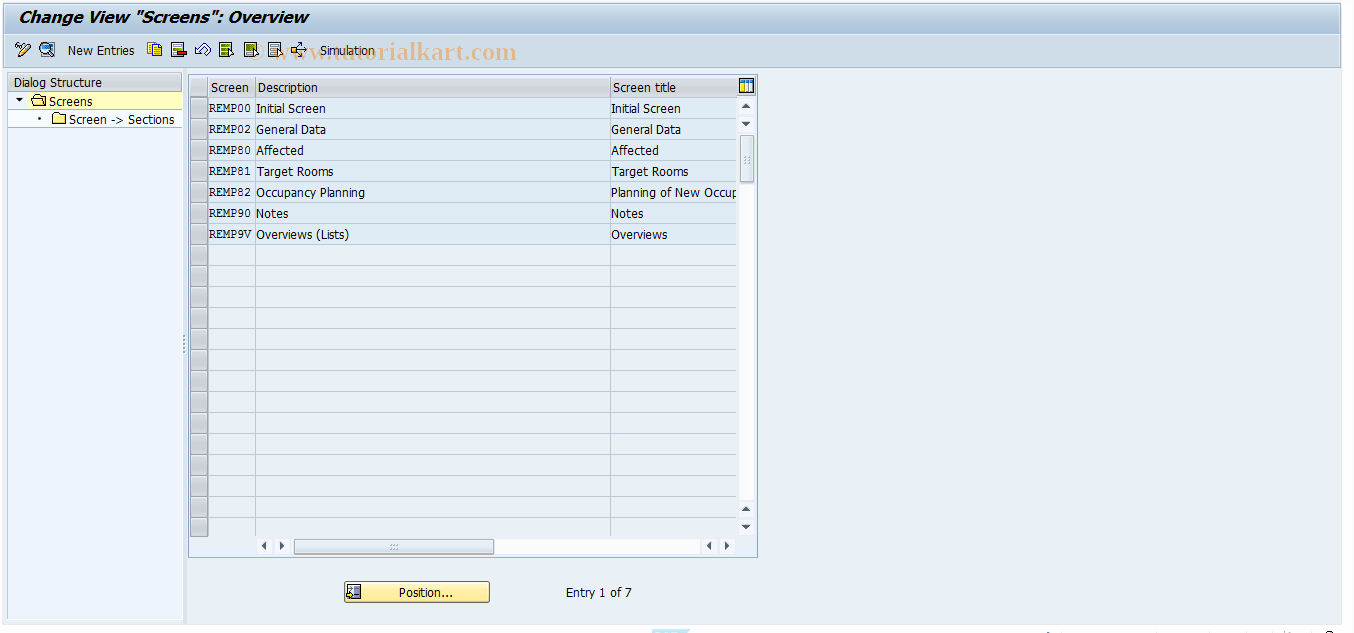Click the Screen column header

[x=231, y=87]
